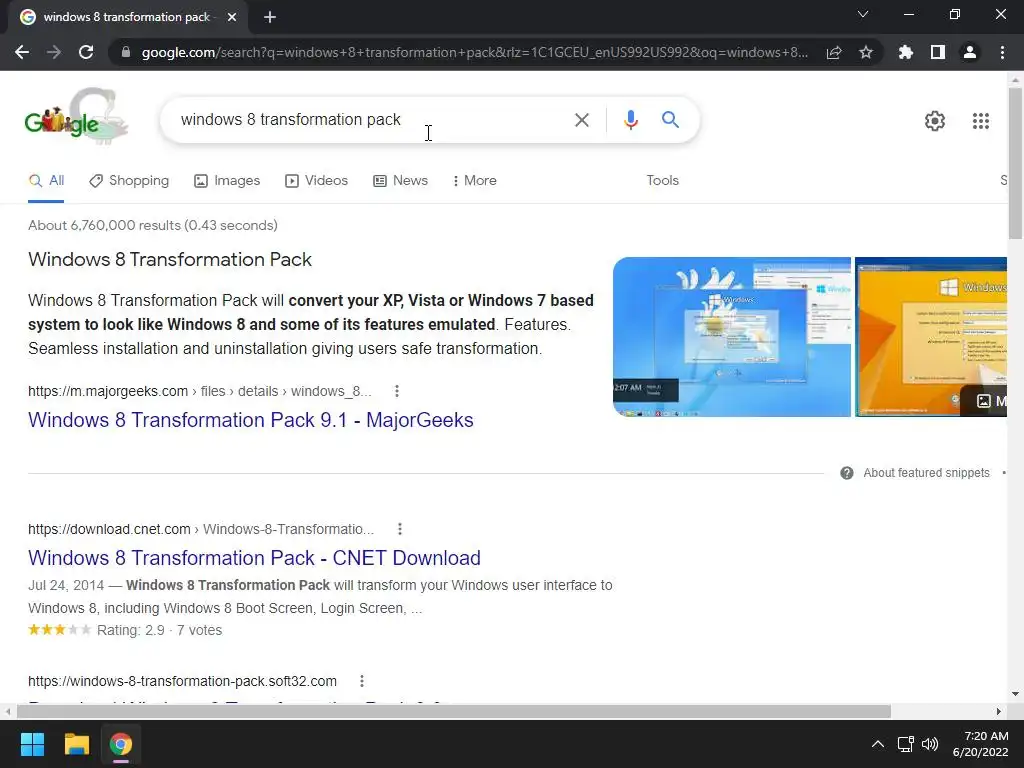Open a new browser tab
1024x768 pixels.
point(270,17)
